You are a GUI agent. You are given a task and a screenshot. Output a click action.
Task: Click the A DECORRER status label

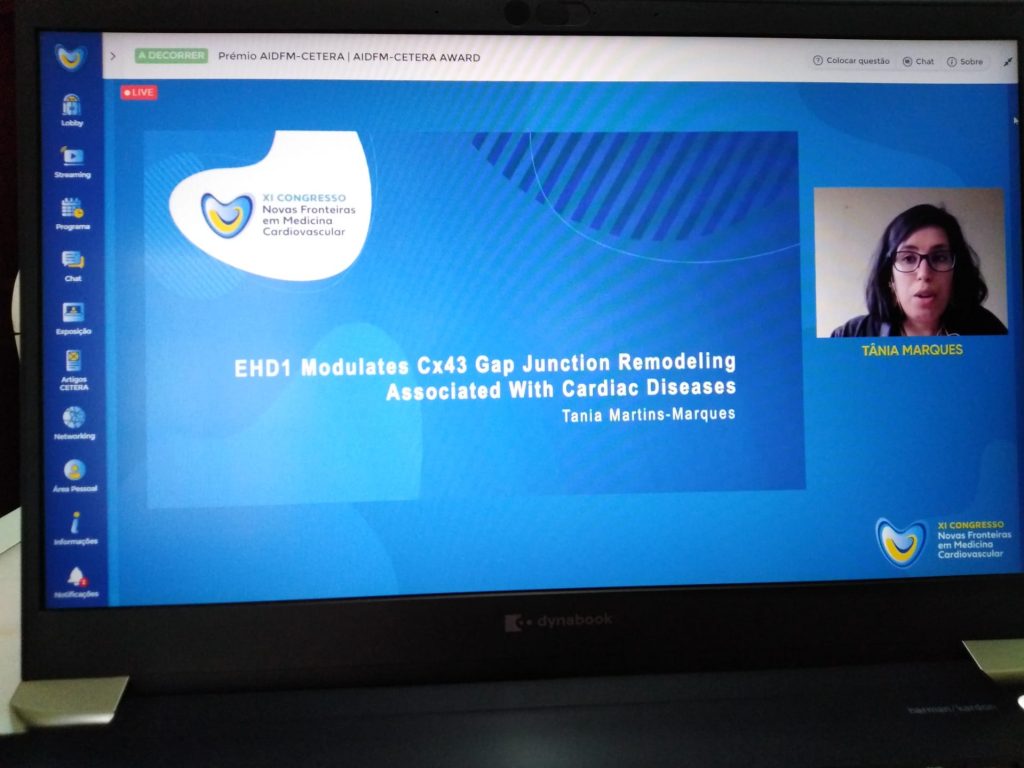pos(171,56)
